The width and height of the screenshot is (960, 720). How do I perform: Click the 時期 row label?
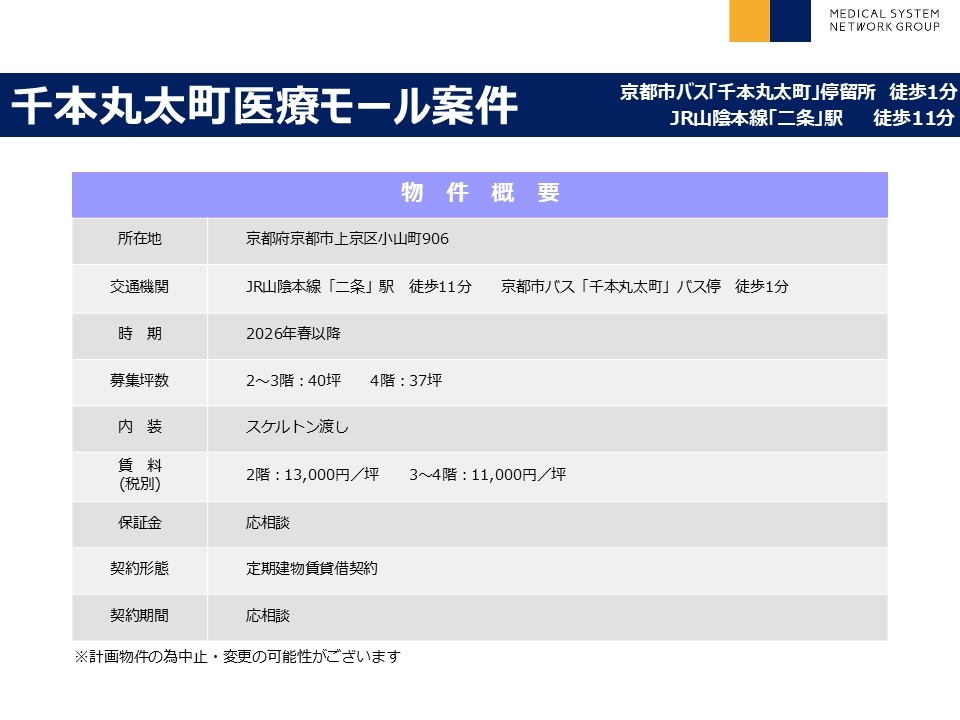(x=140, y=334)
